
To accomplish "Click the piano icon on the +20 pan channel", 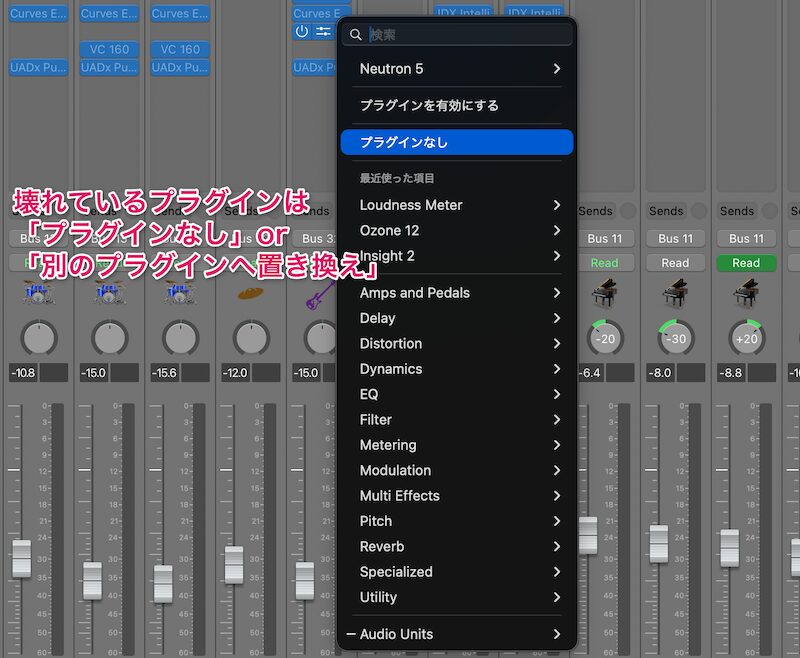I will pyautogui.click(x=746, y=294).
